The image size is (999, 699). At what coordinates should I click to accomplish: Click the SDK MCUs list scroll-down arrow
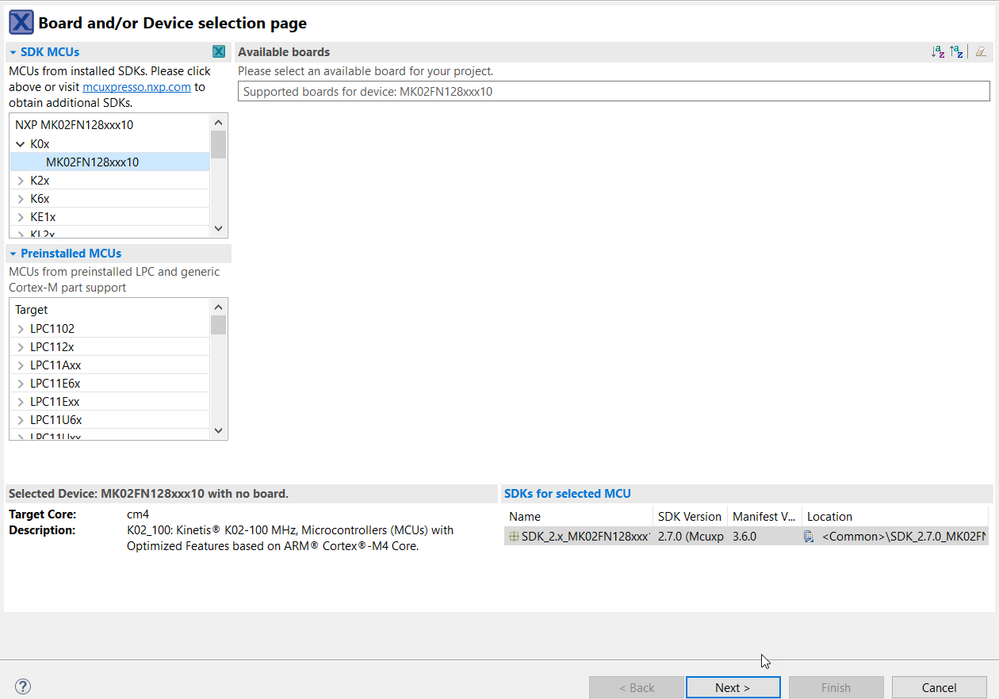click(x=219, y=228)
